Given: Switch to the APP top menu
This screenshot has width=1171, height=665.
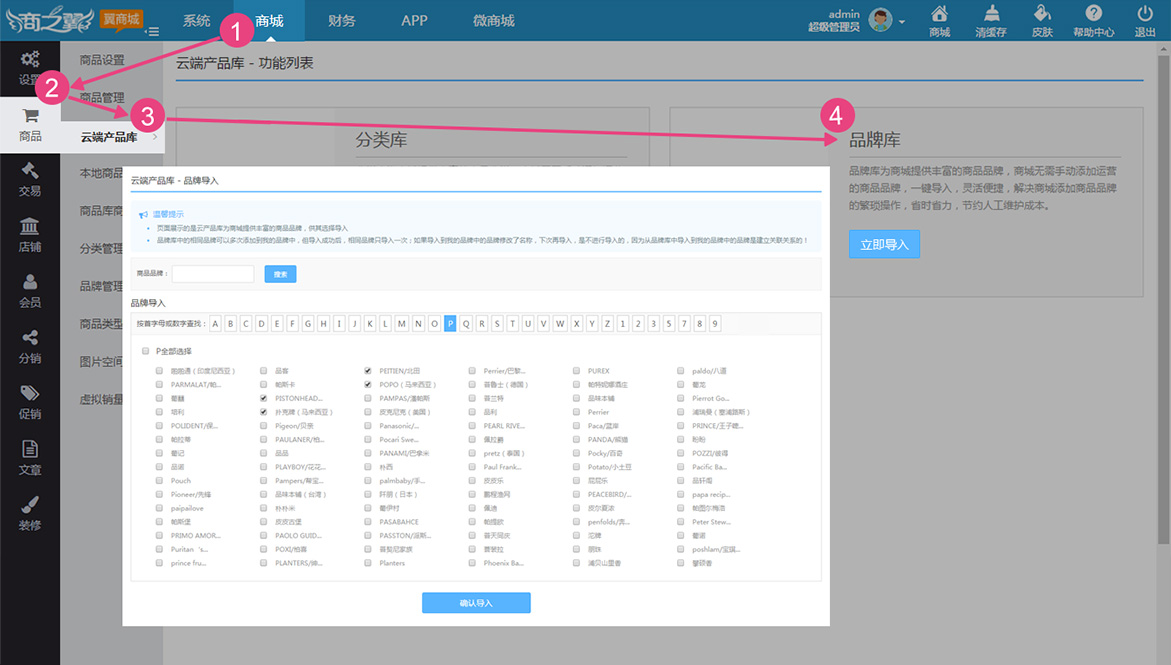Looking at the screenshot, I should (x=414, y=20).
